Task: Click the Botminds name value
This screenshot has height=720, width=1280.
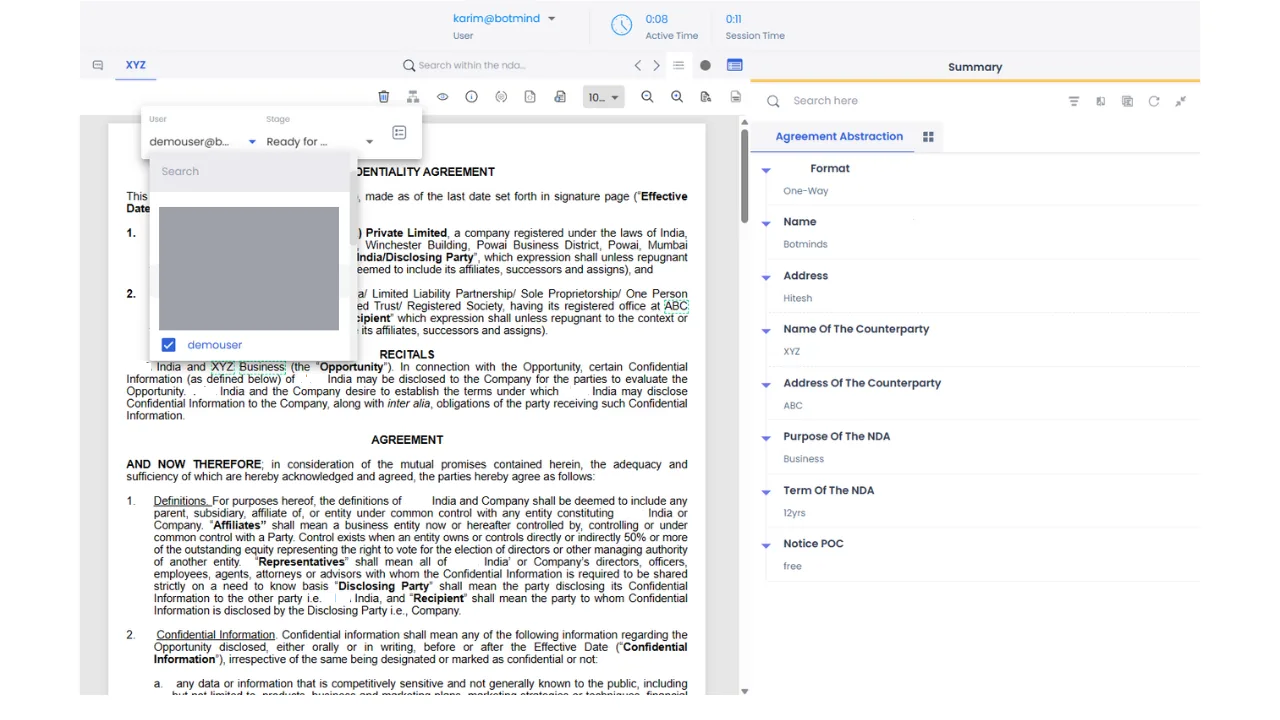Action: [x=805, y=244]
